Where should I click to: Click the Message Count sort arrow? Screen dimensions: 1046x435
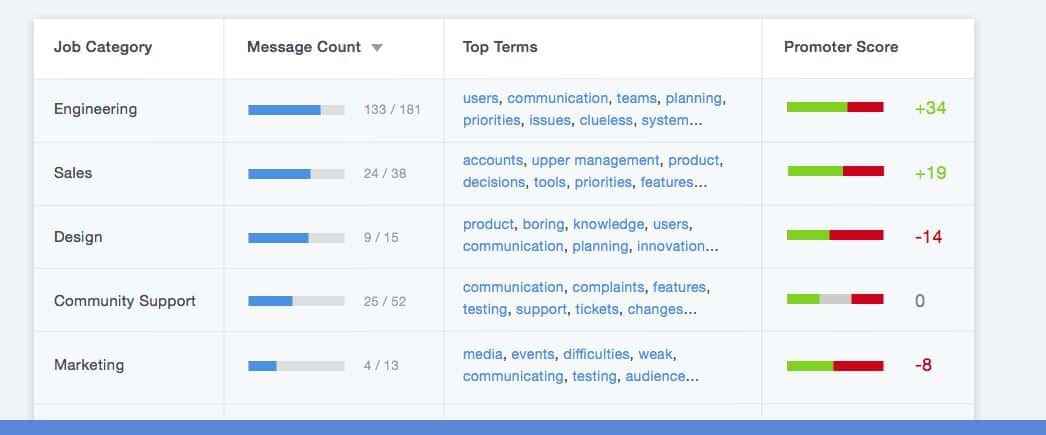pos(377,48)
